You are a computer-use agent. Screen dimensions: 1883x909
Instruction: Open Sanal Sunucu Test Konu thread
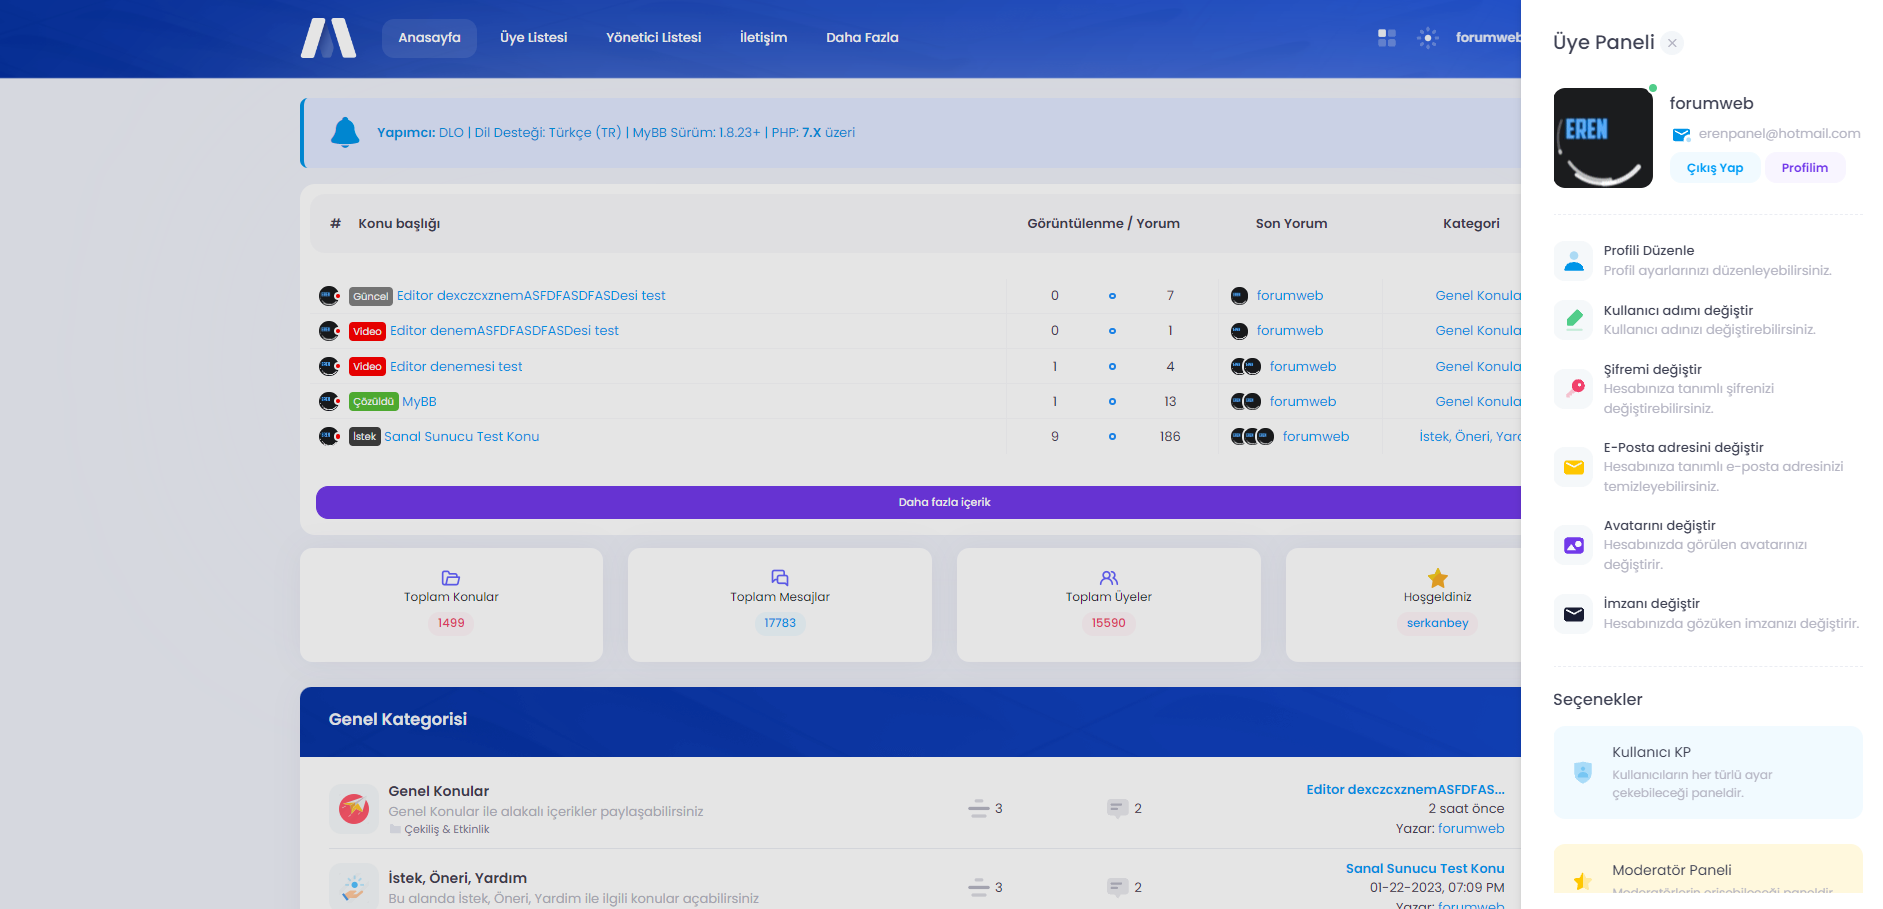pos(461,437)
